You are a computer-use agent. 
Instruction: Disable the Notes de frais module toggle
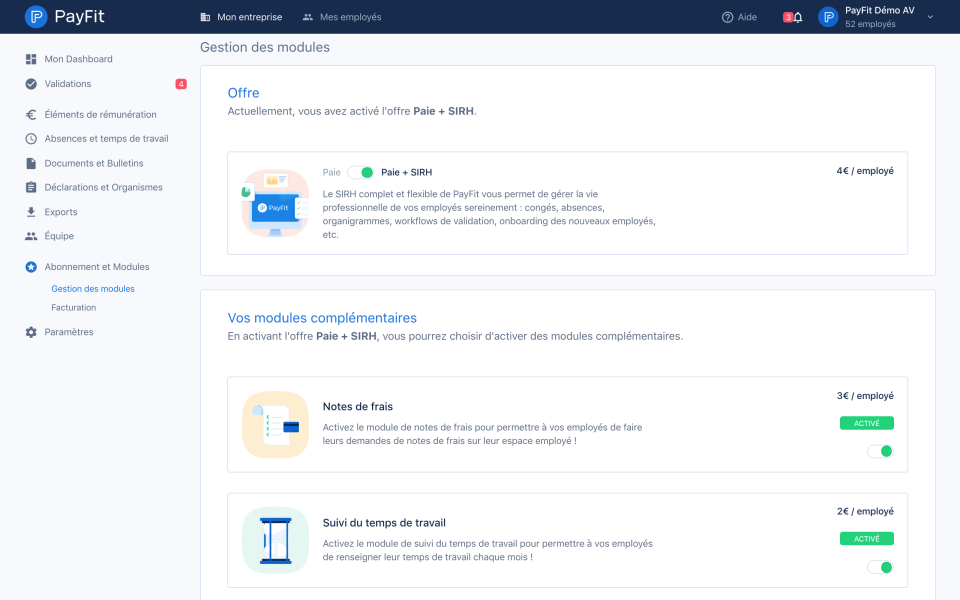pyautogui.click(x=880, y=451)
